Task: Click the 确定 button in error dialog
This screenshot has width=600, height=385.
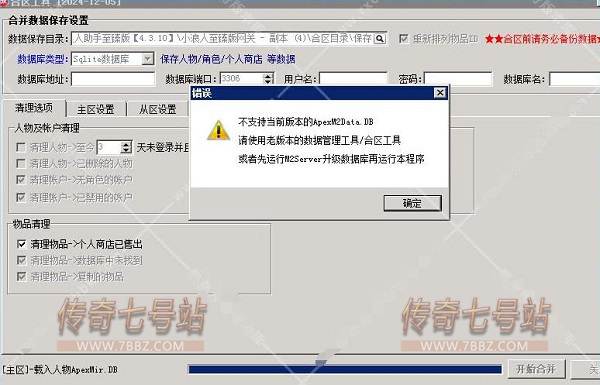Action: point(412,203)
